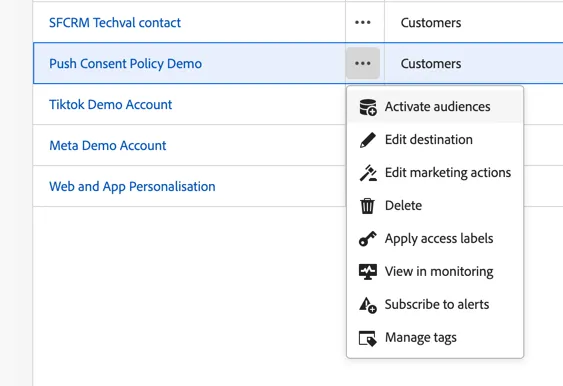563x386 pixels.
Task: Choose View in monitoring option
Action: point(435,272)
